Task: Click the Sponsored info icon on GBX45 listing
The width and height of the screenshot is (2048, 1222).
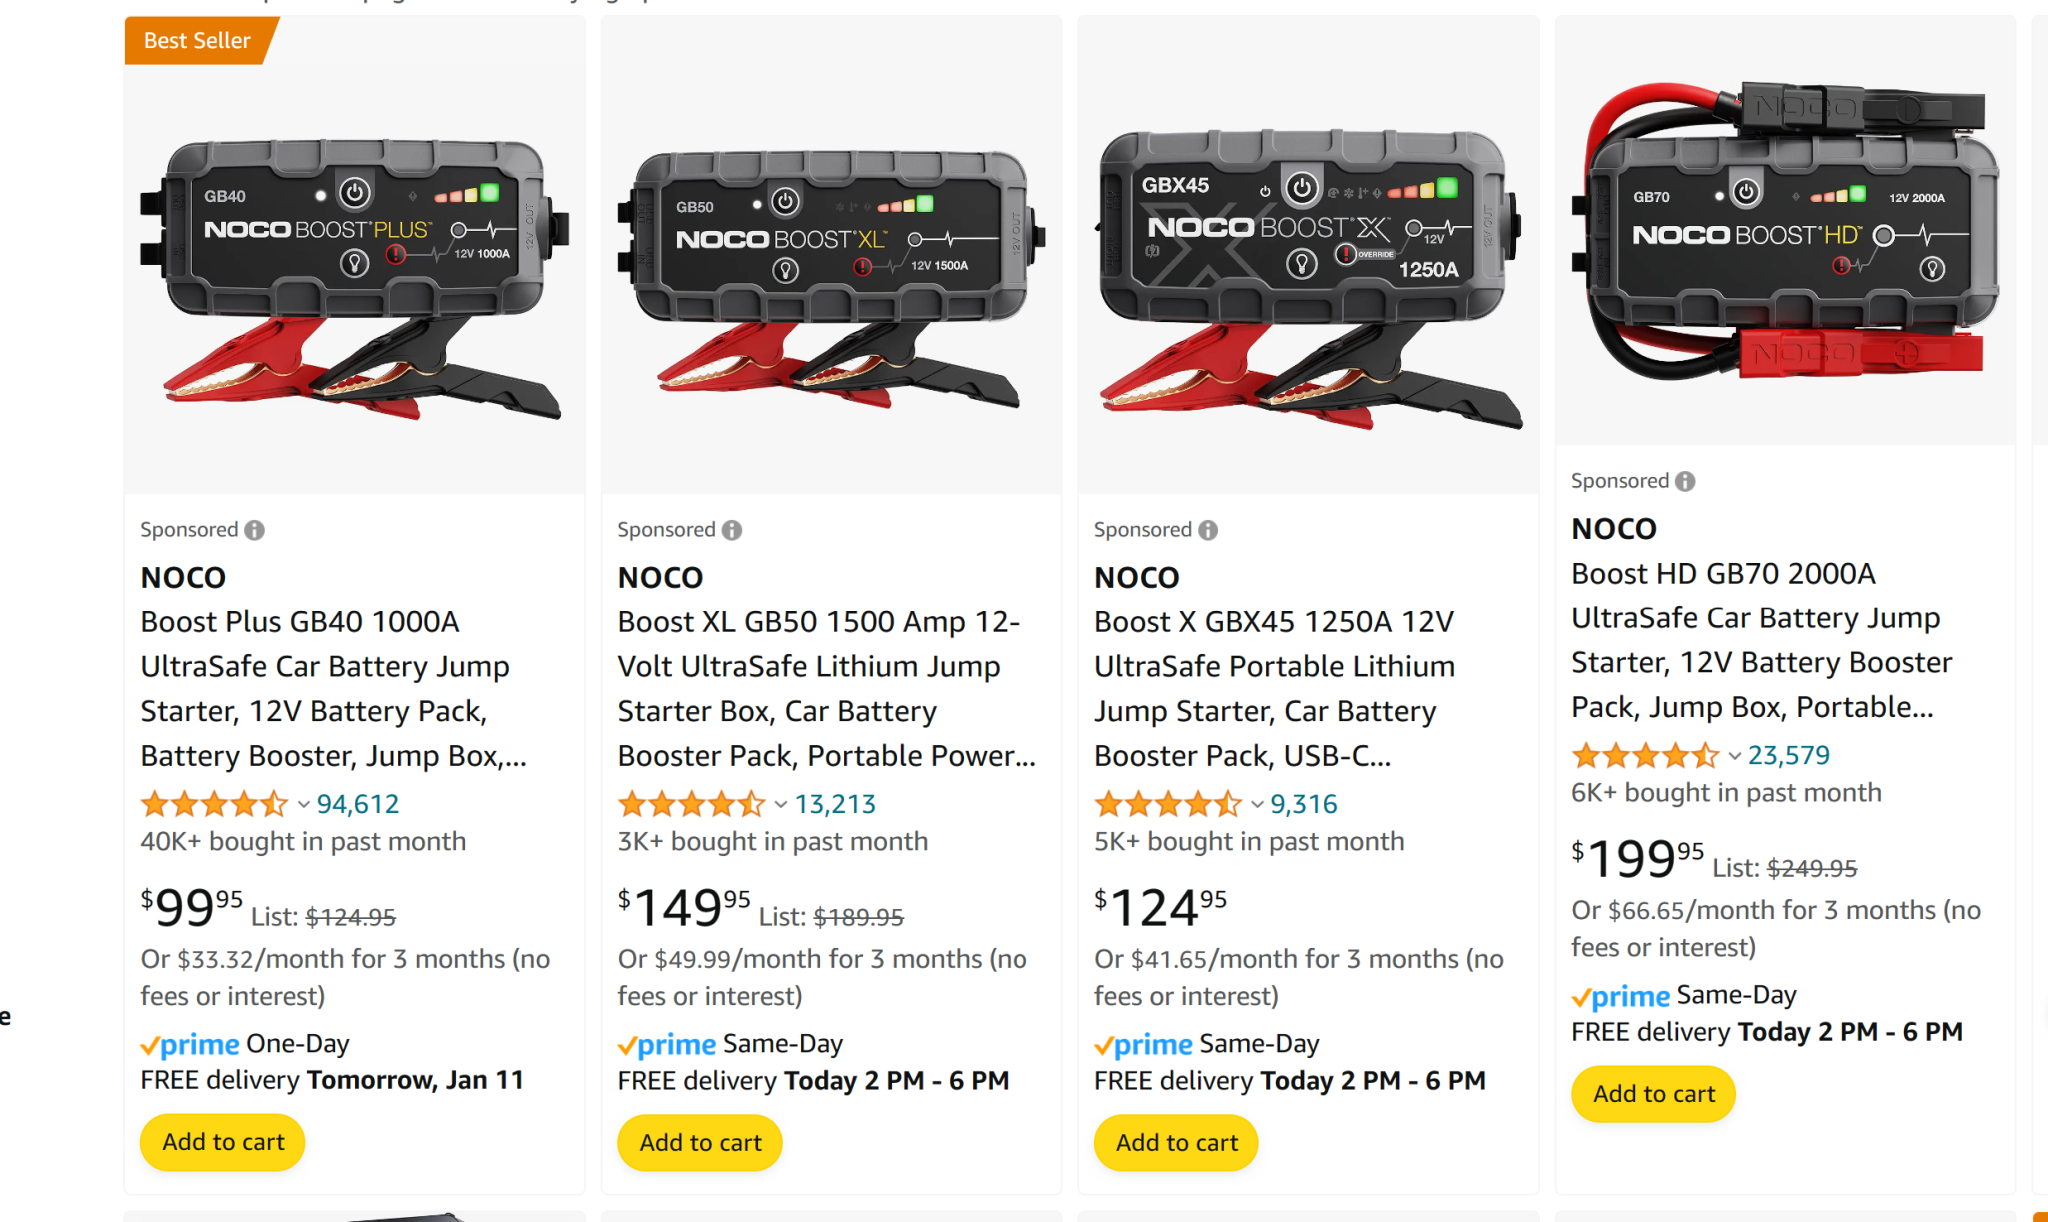Action: pyautogui.click(x=1210, y=529)
